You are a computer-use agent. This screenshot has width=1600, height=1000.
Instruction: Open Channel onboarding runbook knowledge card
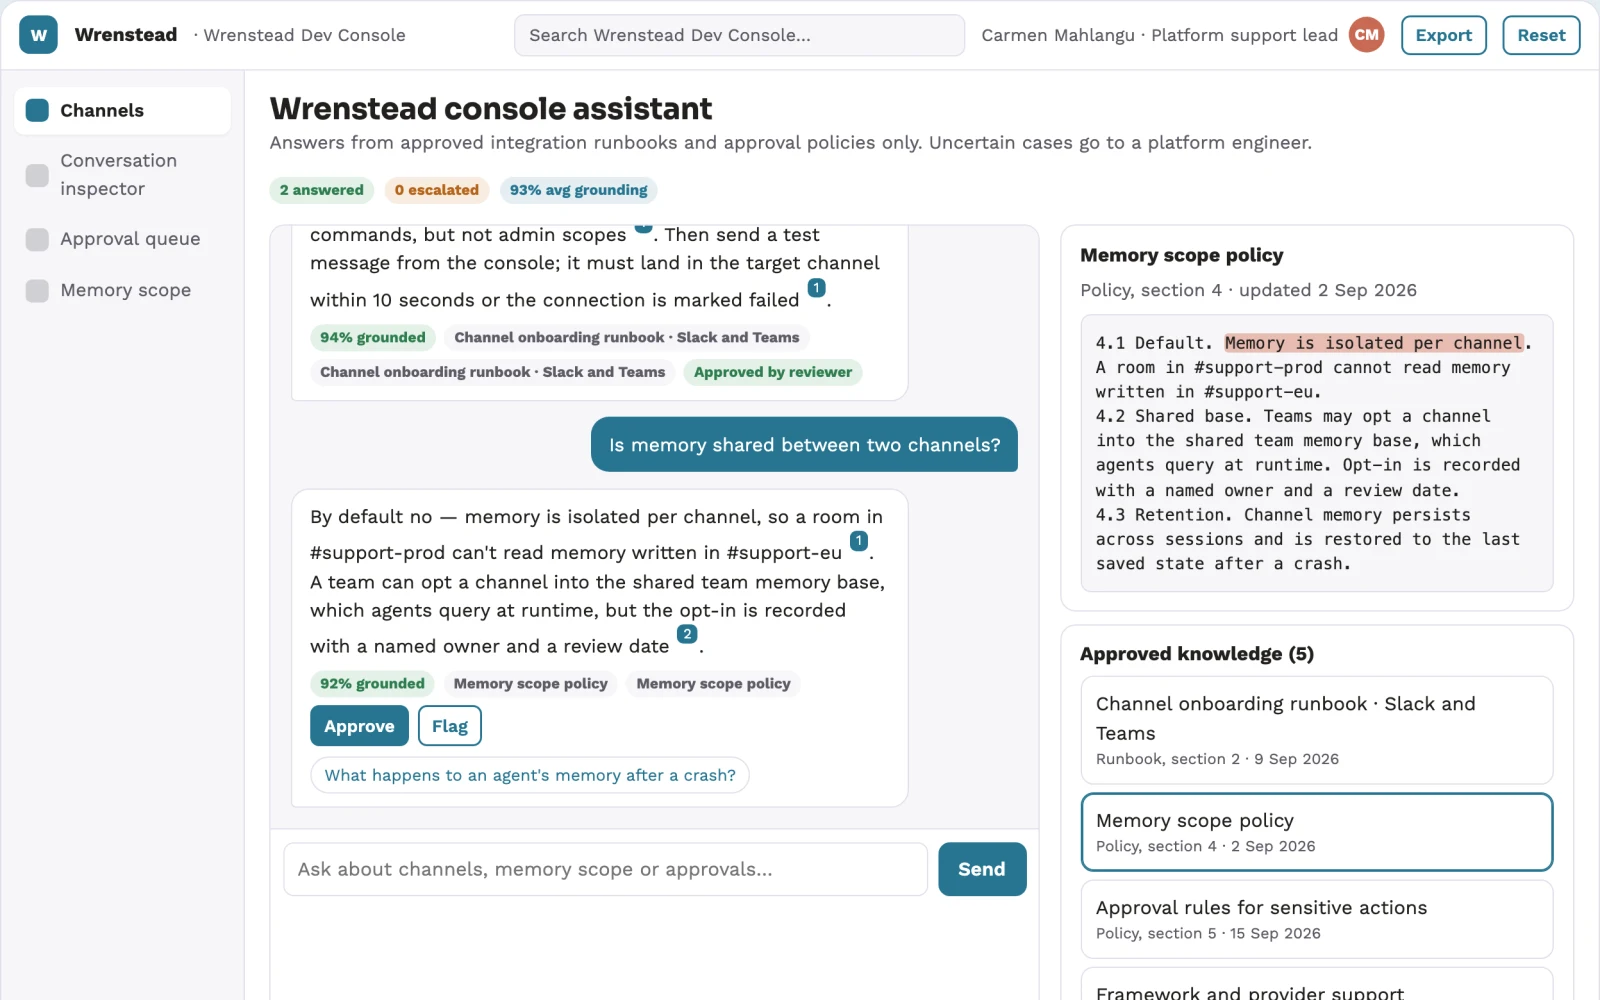click(1317, 730)
